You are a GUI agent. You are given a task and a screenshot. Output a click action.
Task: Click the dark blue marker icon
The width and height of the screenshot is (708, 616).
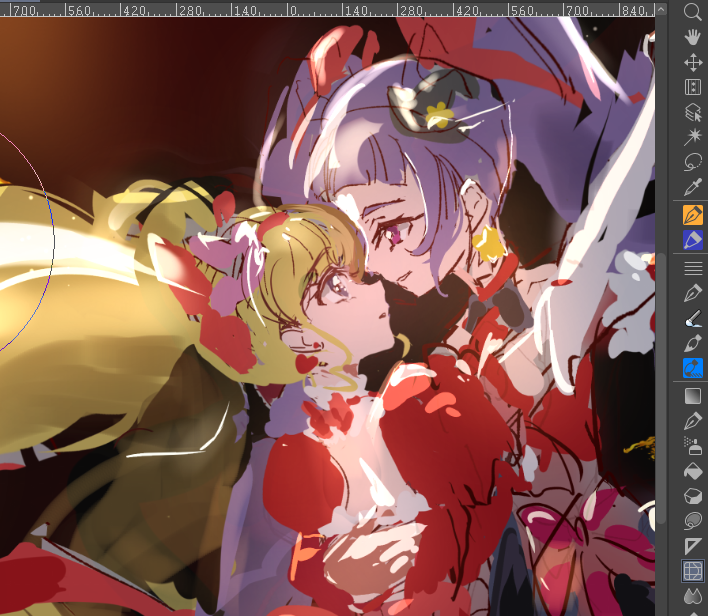click(x=693, y=240)
